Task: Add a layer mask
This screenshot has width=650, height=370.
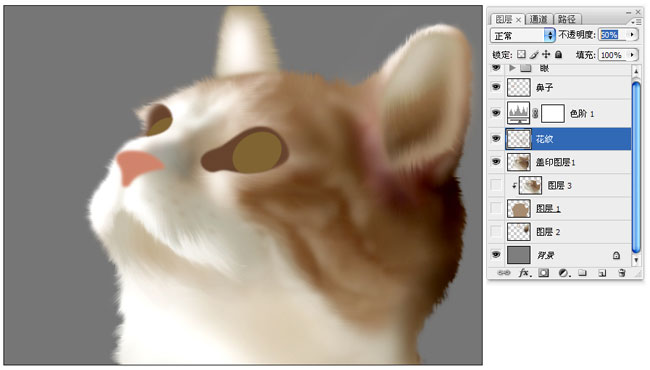Action: (x=543, y=273)
